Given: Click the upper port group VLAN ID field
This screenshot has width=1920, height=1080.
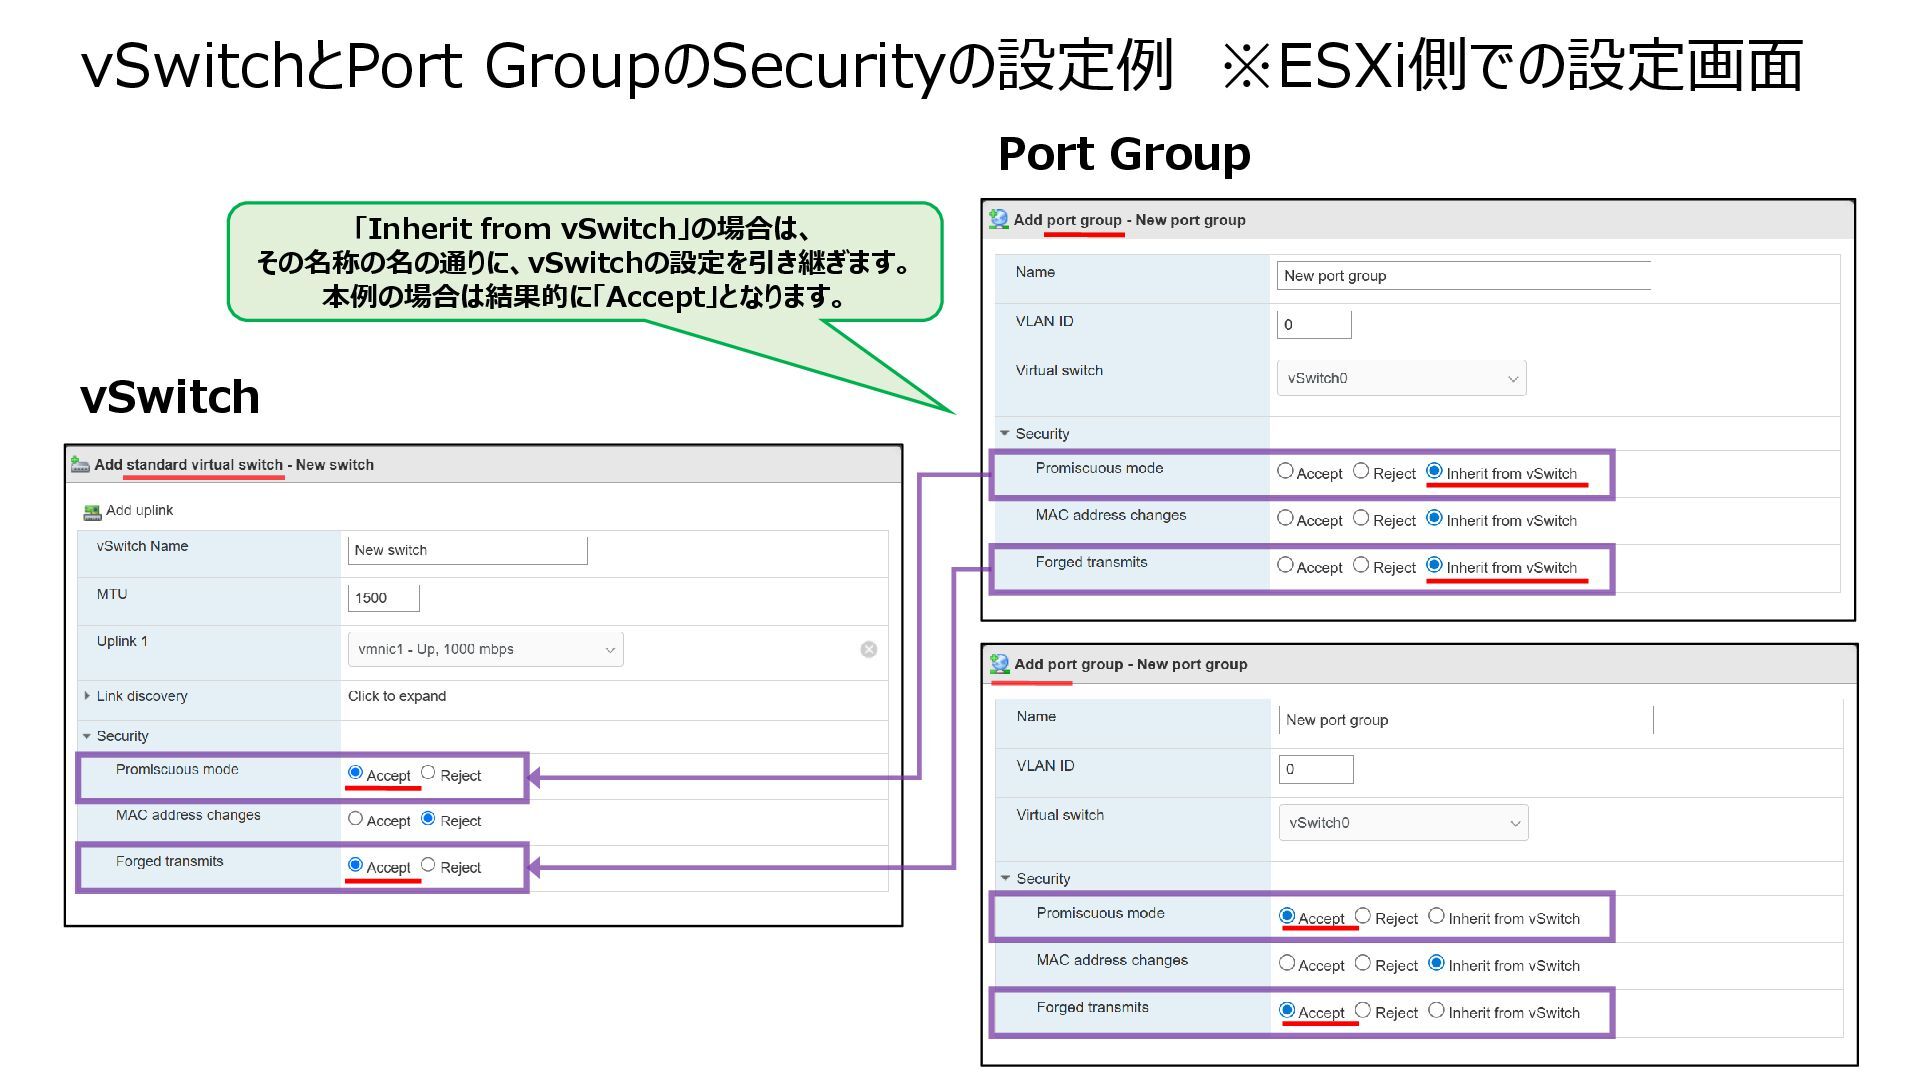Looking at the screenshot, I should click(x=1313, y=324).
